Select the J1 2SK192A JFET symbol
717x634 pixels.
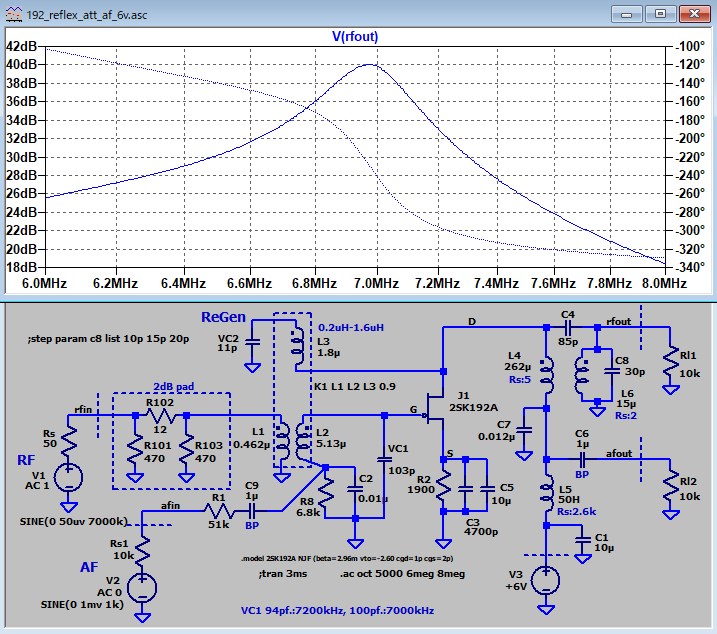pos(434,407)
